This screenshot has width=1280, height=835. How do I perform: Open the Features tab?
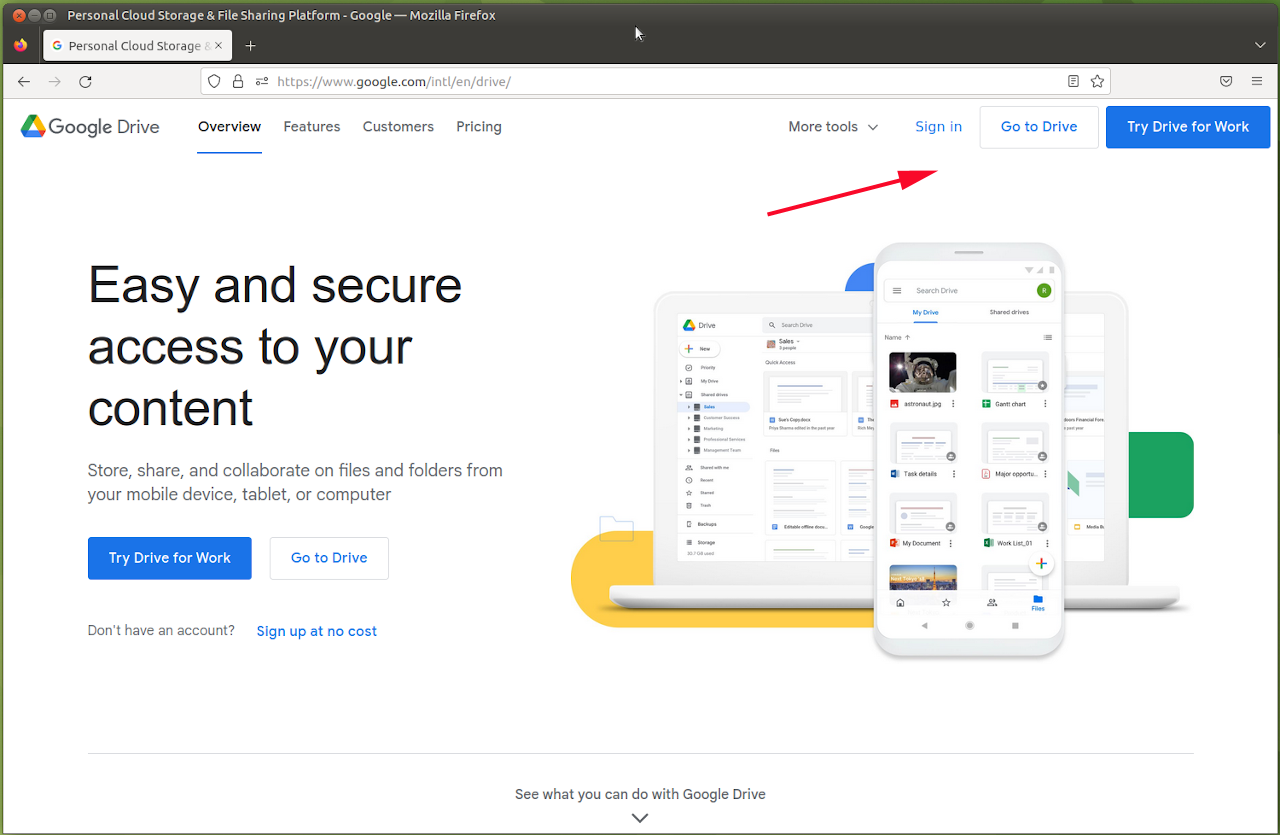312,127
